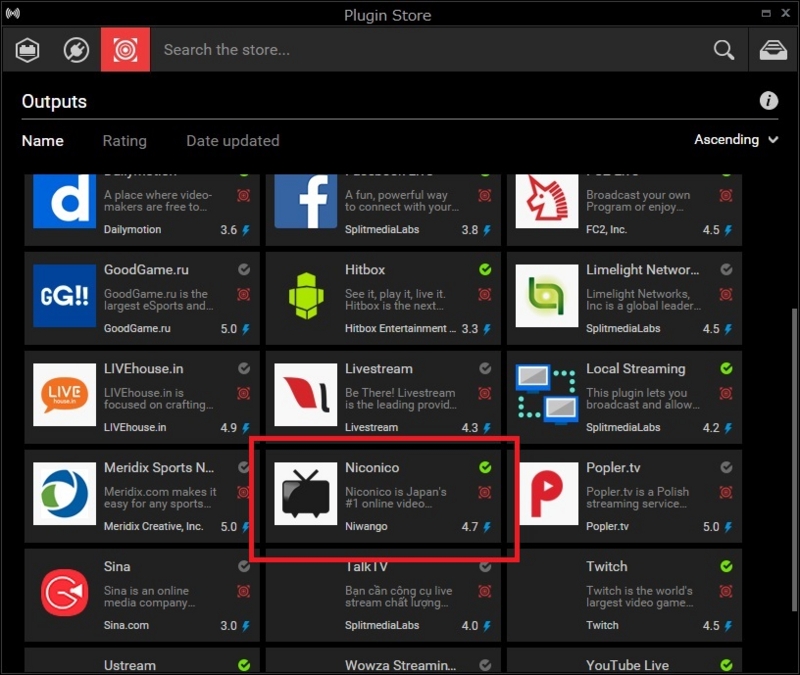800x675 pixels.
Task: Toggle the gray checkmark on Popler.tv
Action: pos(727,467)
